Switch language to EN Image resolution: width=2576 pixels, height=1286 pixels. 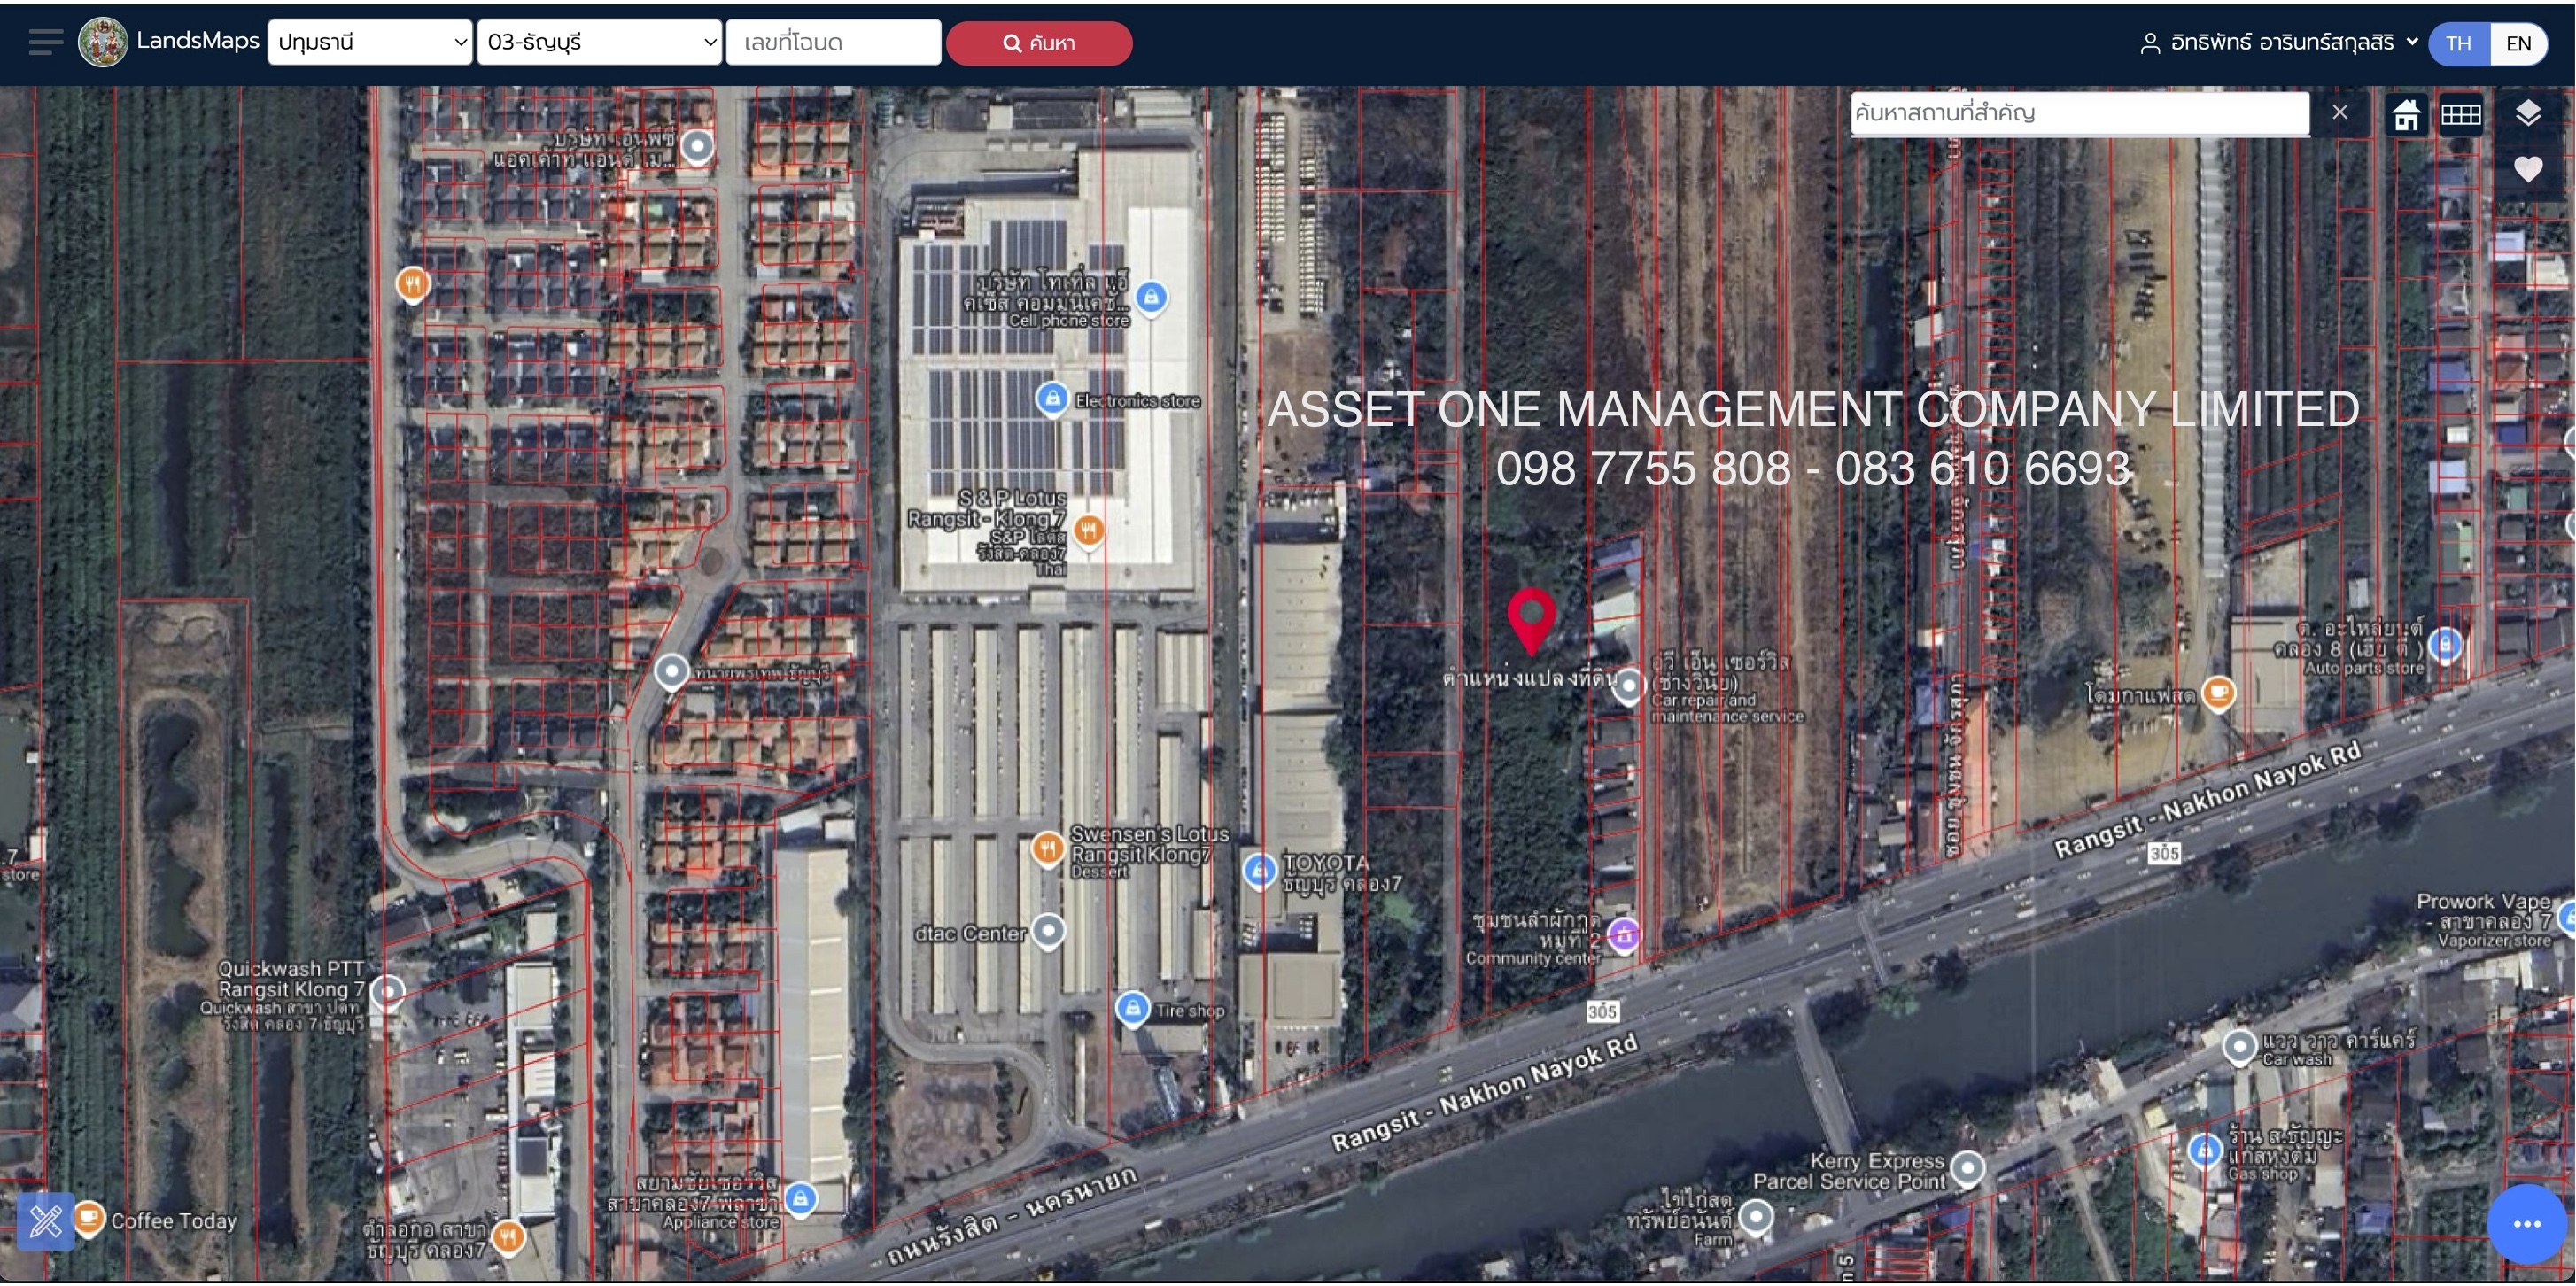pos(2518,43)
